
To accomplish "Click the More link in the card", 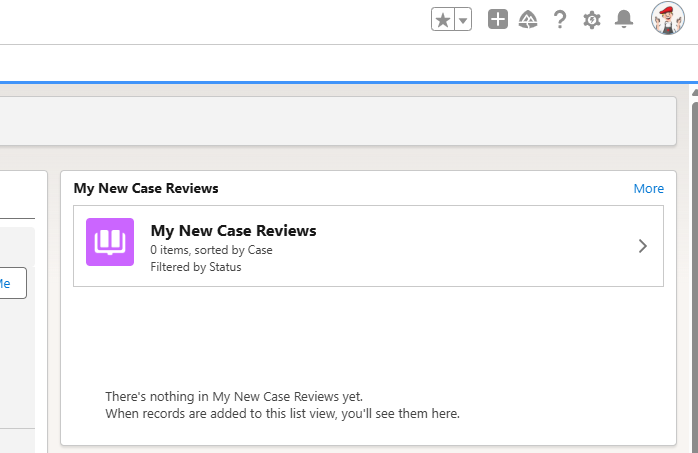I will tap(648, 188).
